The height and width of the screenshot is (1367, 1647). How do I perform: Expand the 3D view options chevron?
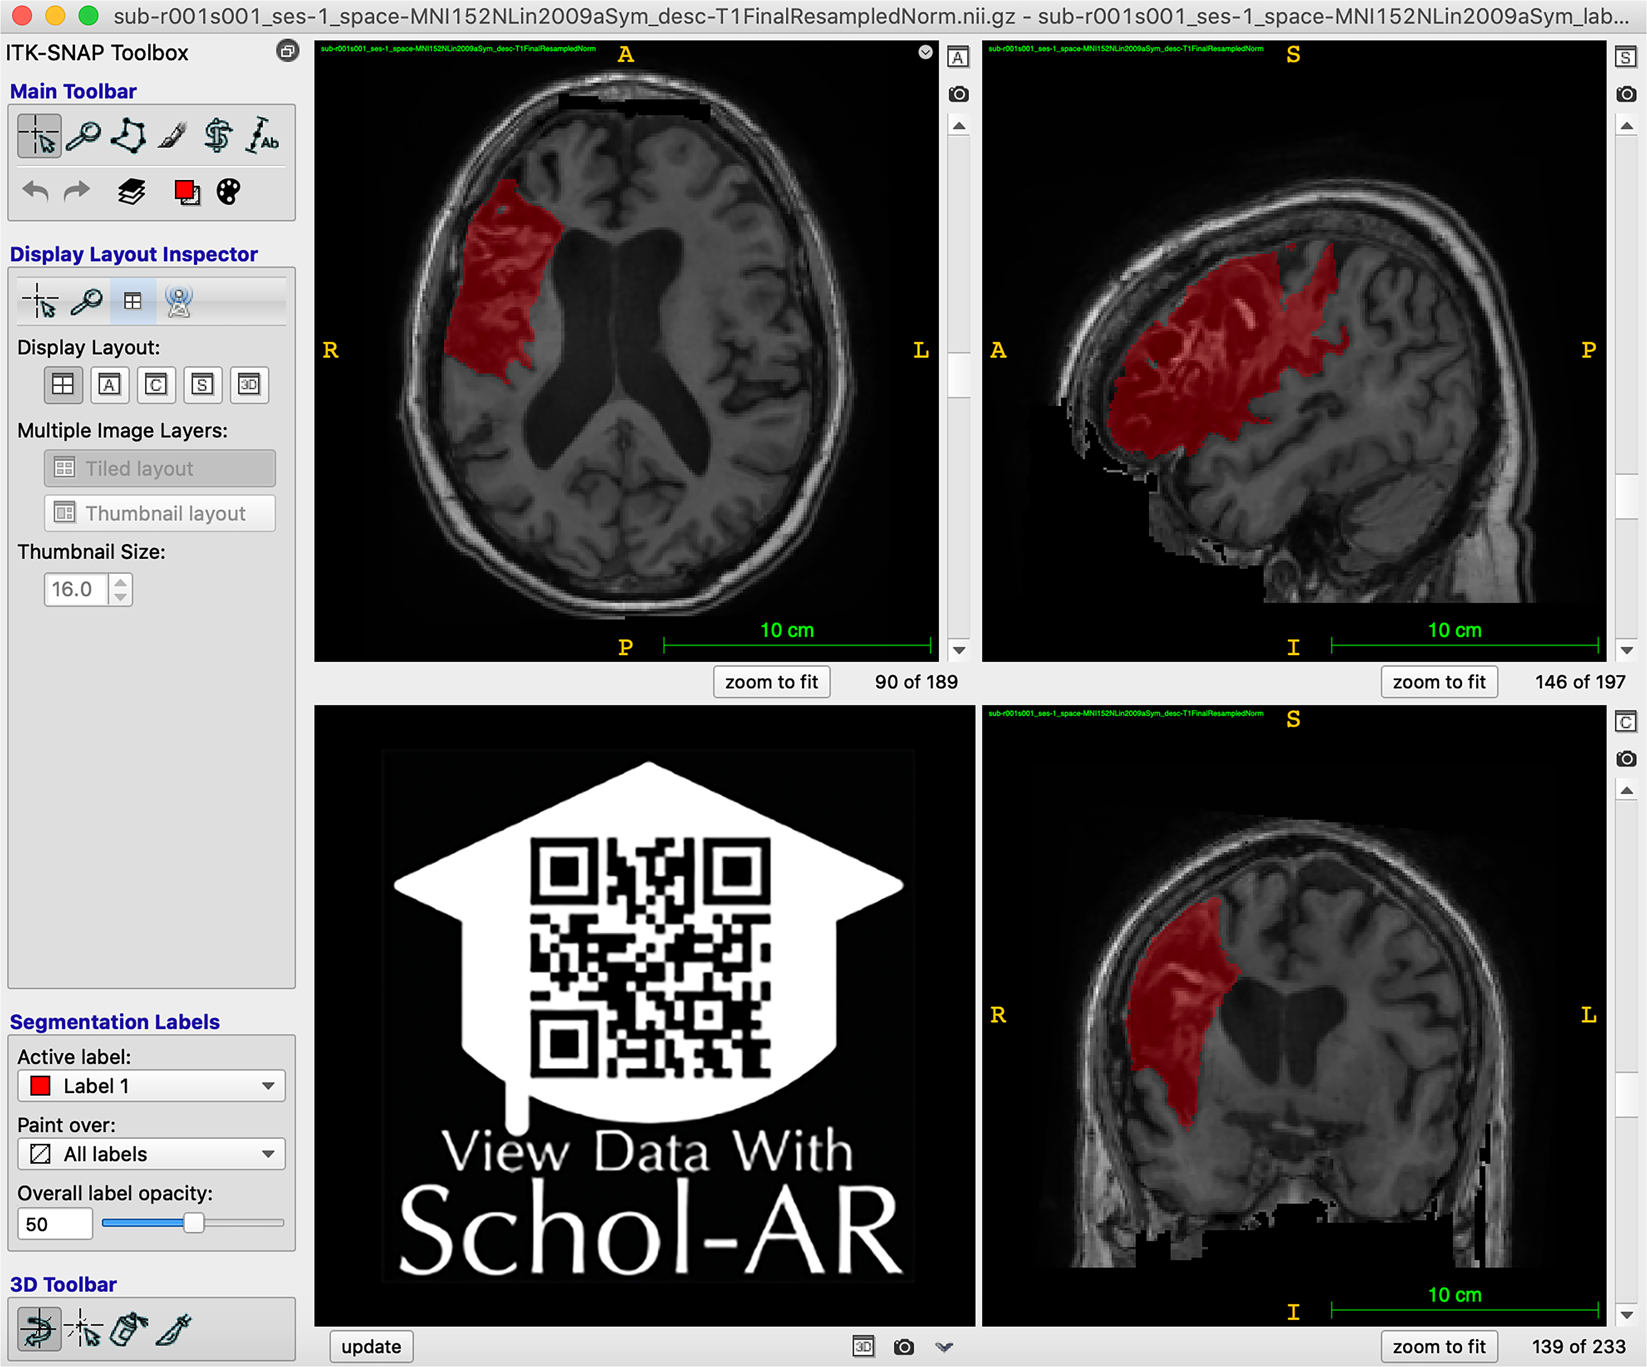coord(944,1347)
